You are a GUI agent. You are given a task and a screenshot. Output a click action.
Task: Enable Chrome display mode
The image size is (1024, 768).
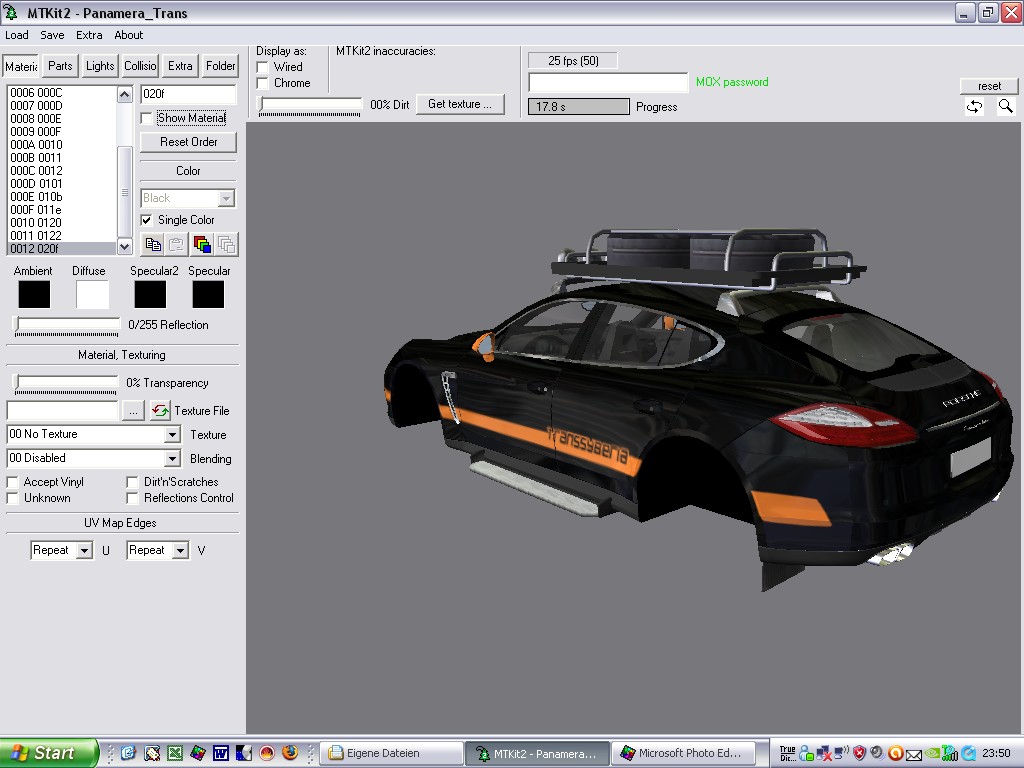263,83
